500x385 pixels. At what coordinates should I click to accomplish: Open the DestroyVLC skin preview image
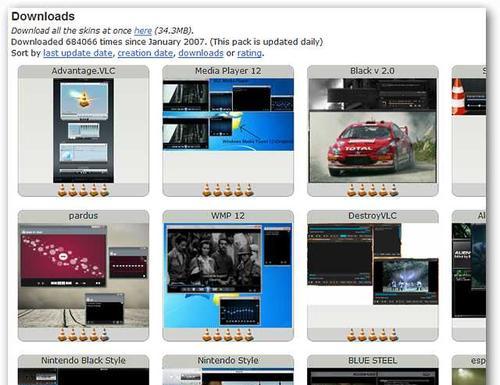[x=372, y=264]
